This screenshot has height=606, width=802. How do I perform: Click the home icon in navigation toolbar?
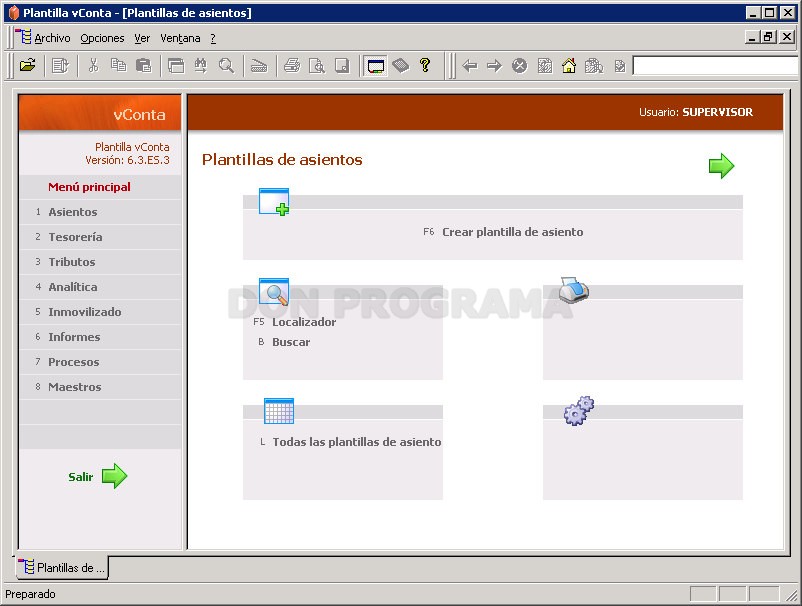point(569,66)
